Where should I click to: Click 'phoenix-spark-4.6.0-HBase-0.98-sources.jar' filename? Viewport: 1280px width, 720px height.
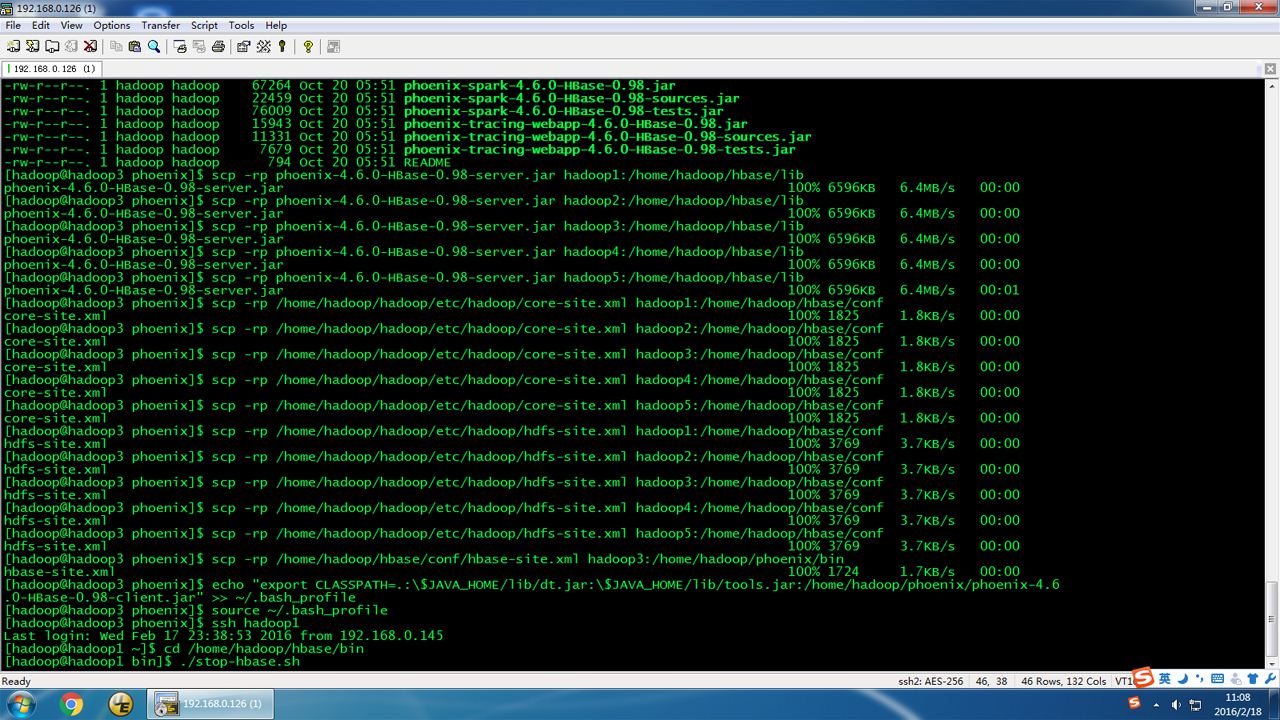click(x=571, y=98)
